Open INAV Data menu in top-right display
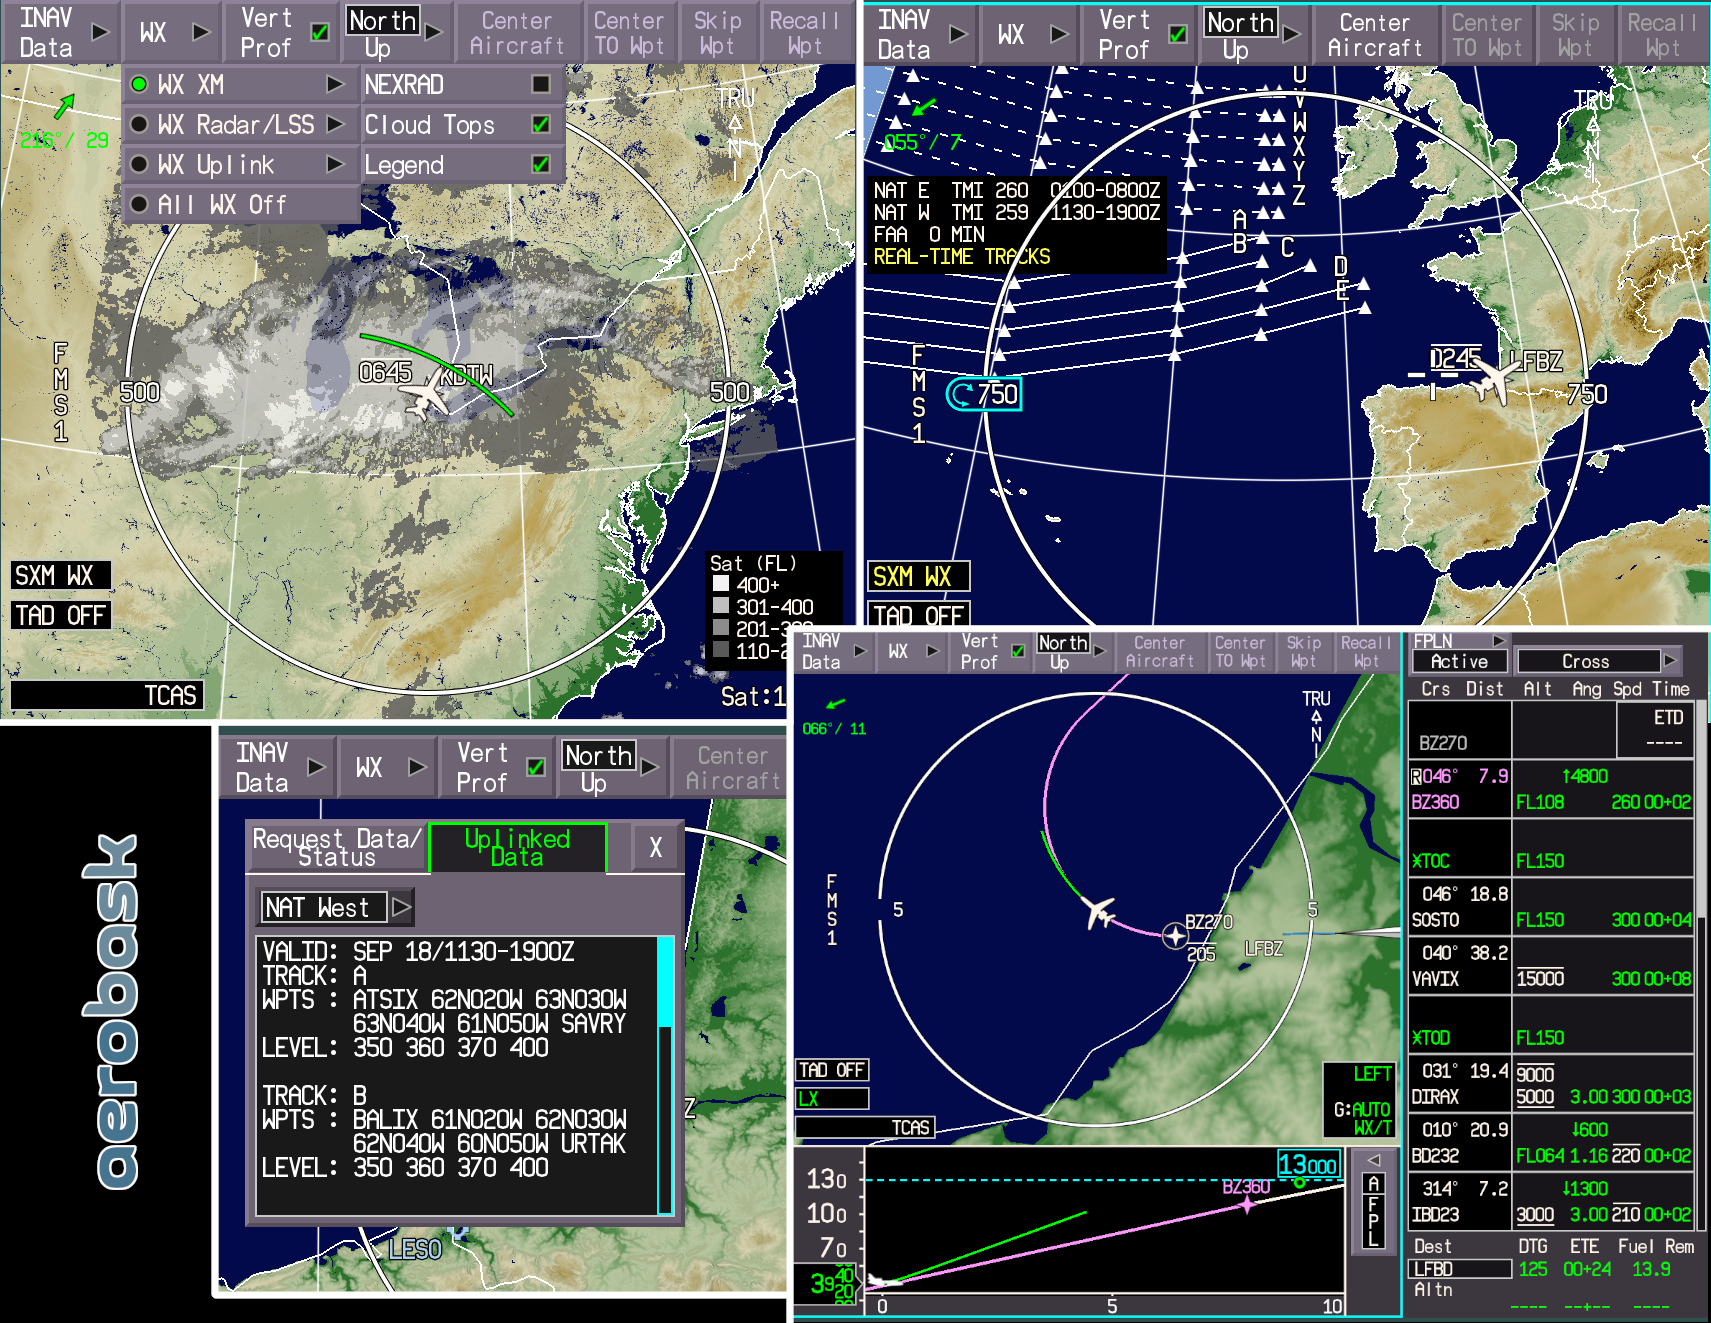1711x1323 pixels. [919, 34]
